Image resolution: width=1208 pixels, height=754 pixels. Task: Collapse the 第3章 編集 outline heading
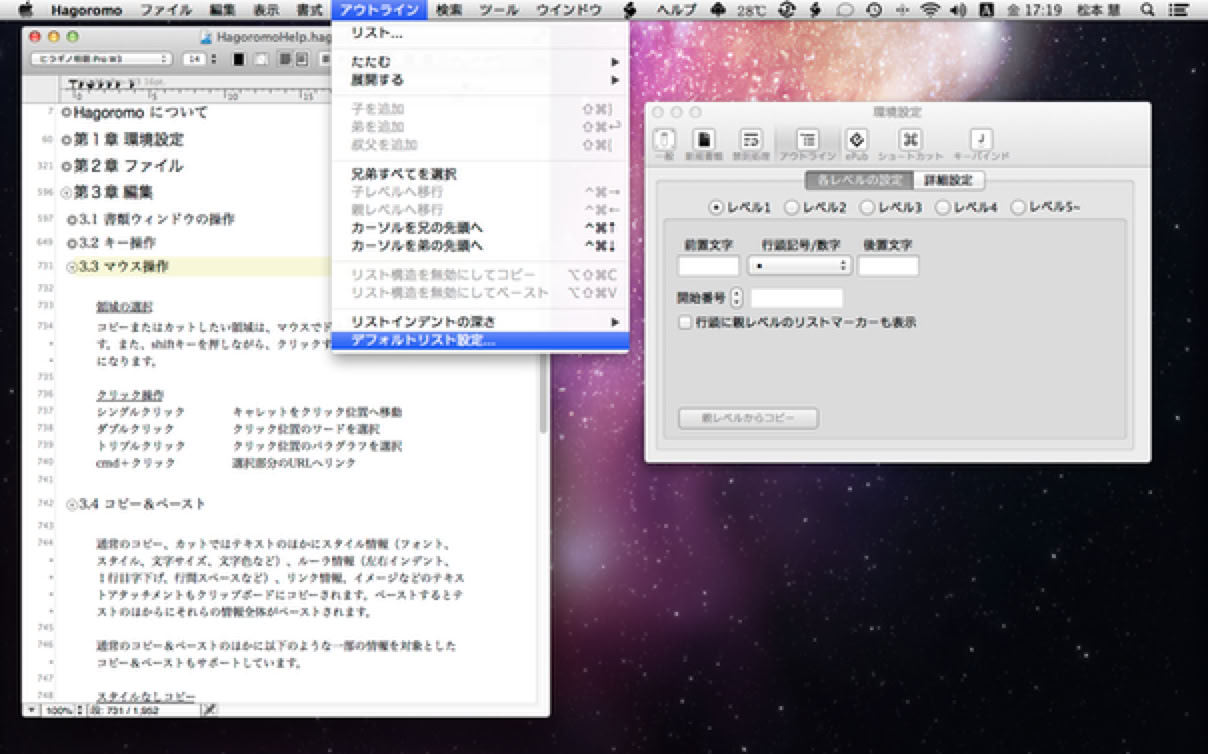(67, 192)
